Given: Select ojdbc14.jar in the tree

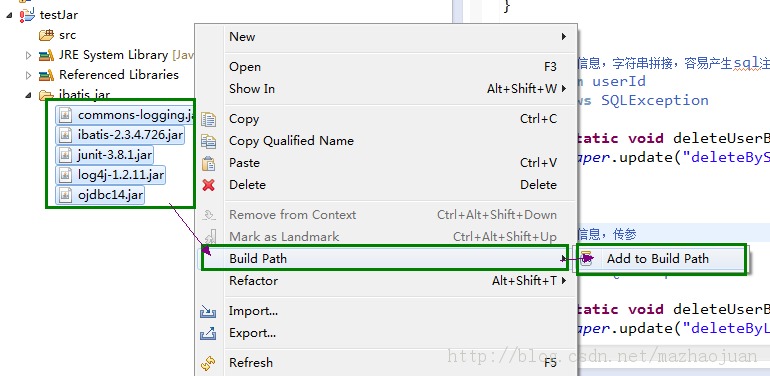Looking at the screenshot, I should tap(100, 195).
